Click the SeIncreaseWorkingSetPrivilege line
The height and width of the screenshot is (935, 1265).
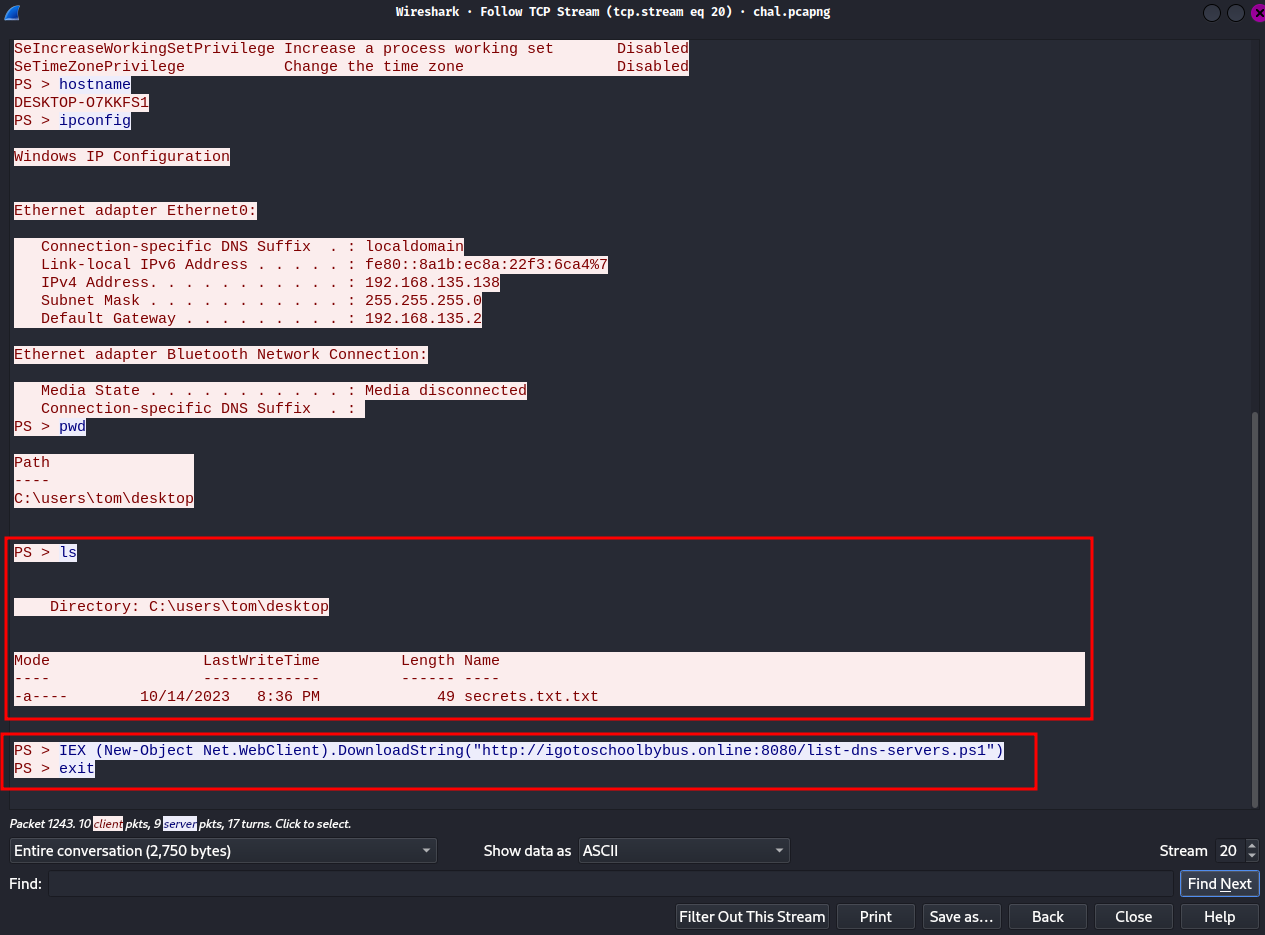pos(351,49)
